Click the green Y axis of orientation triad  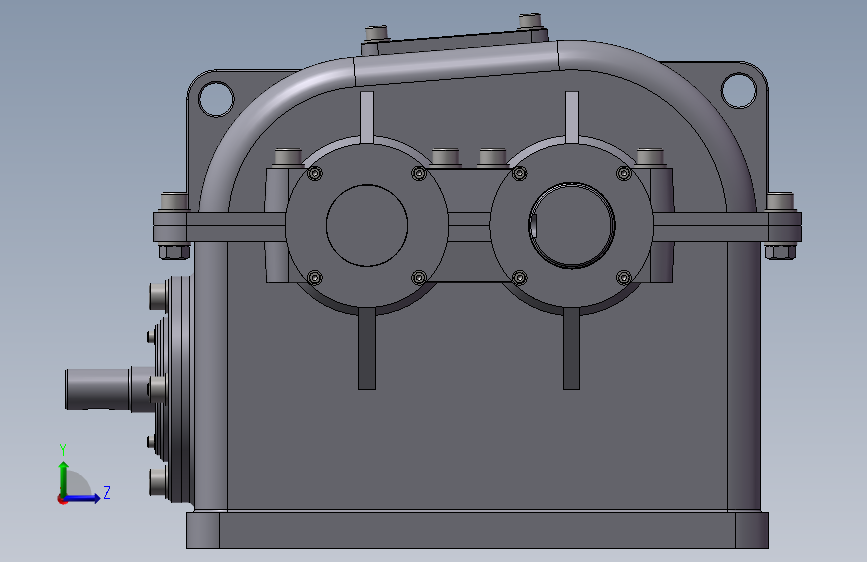click(64, 478)
